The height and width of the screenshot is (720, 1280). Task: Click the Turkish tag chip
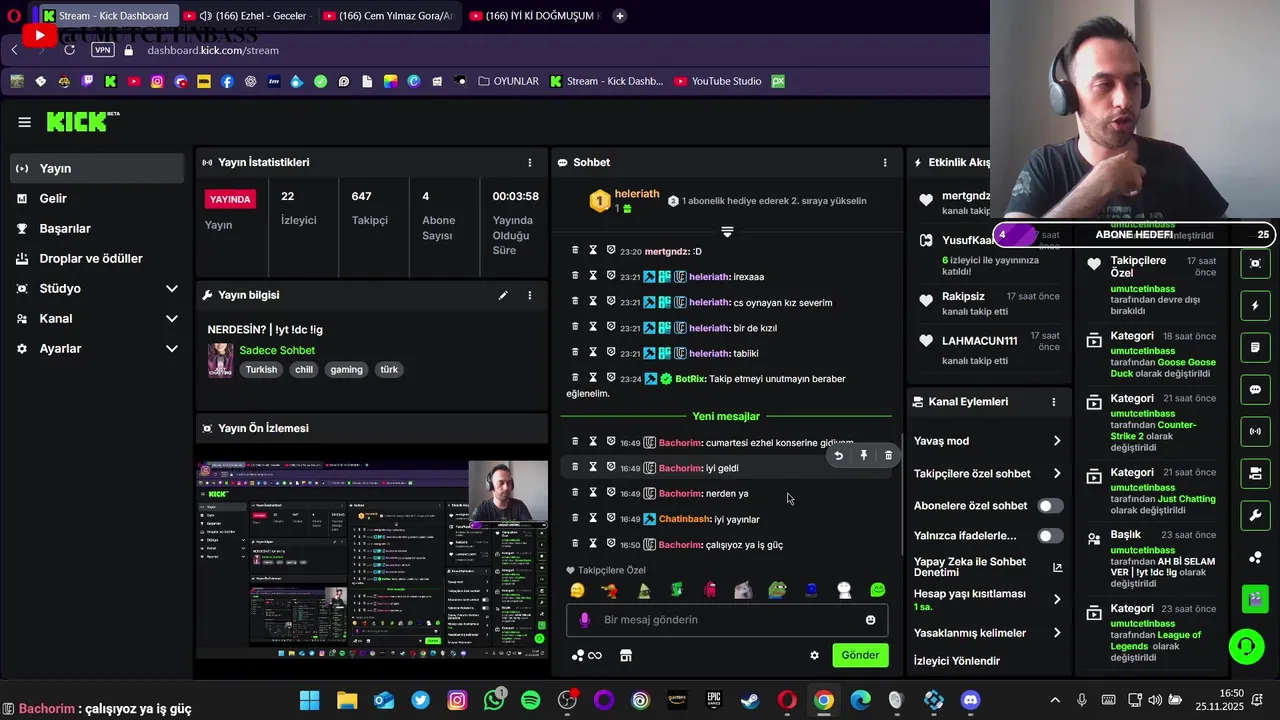coord(261,369)
